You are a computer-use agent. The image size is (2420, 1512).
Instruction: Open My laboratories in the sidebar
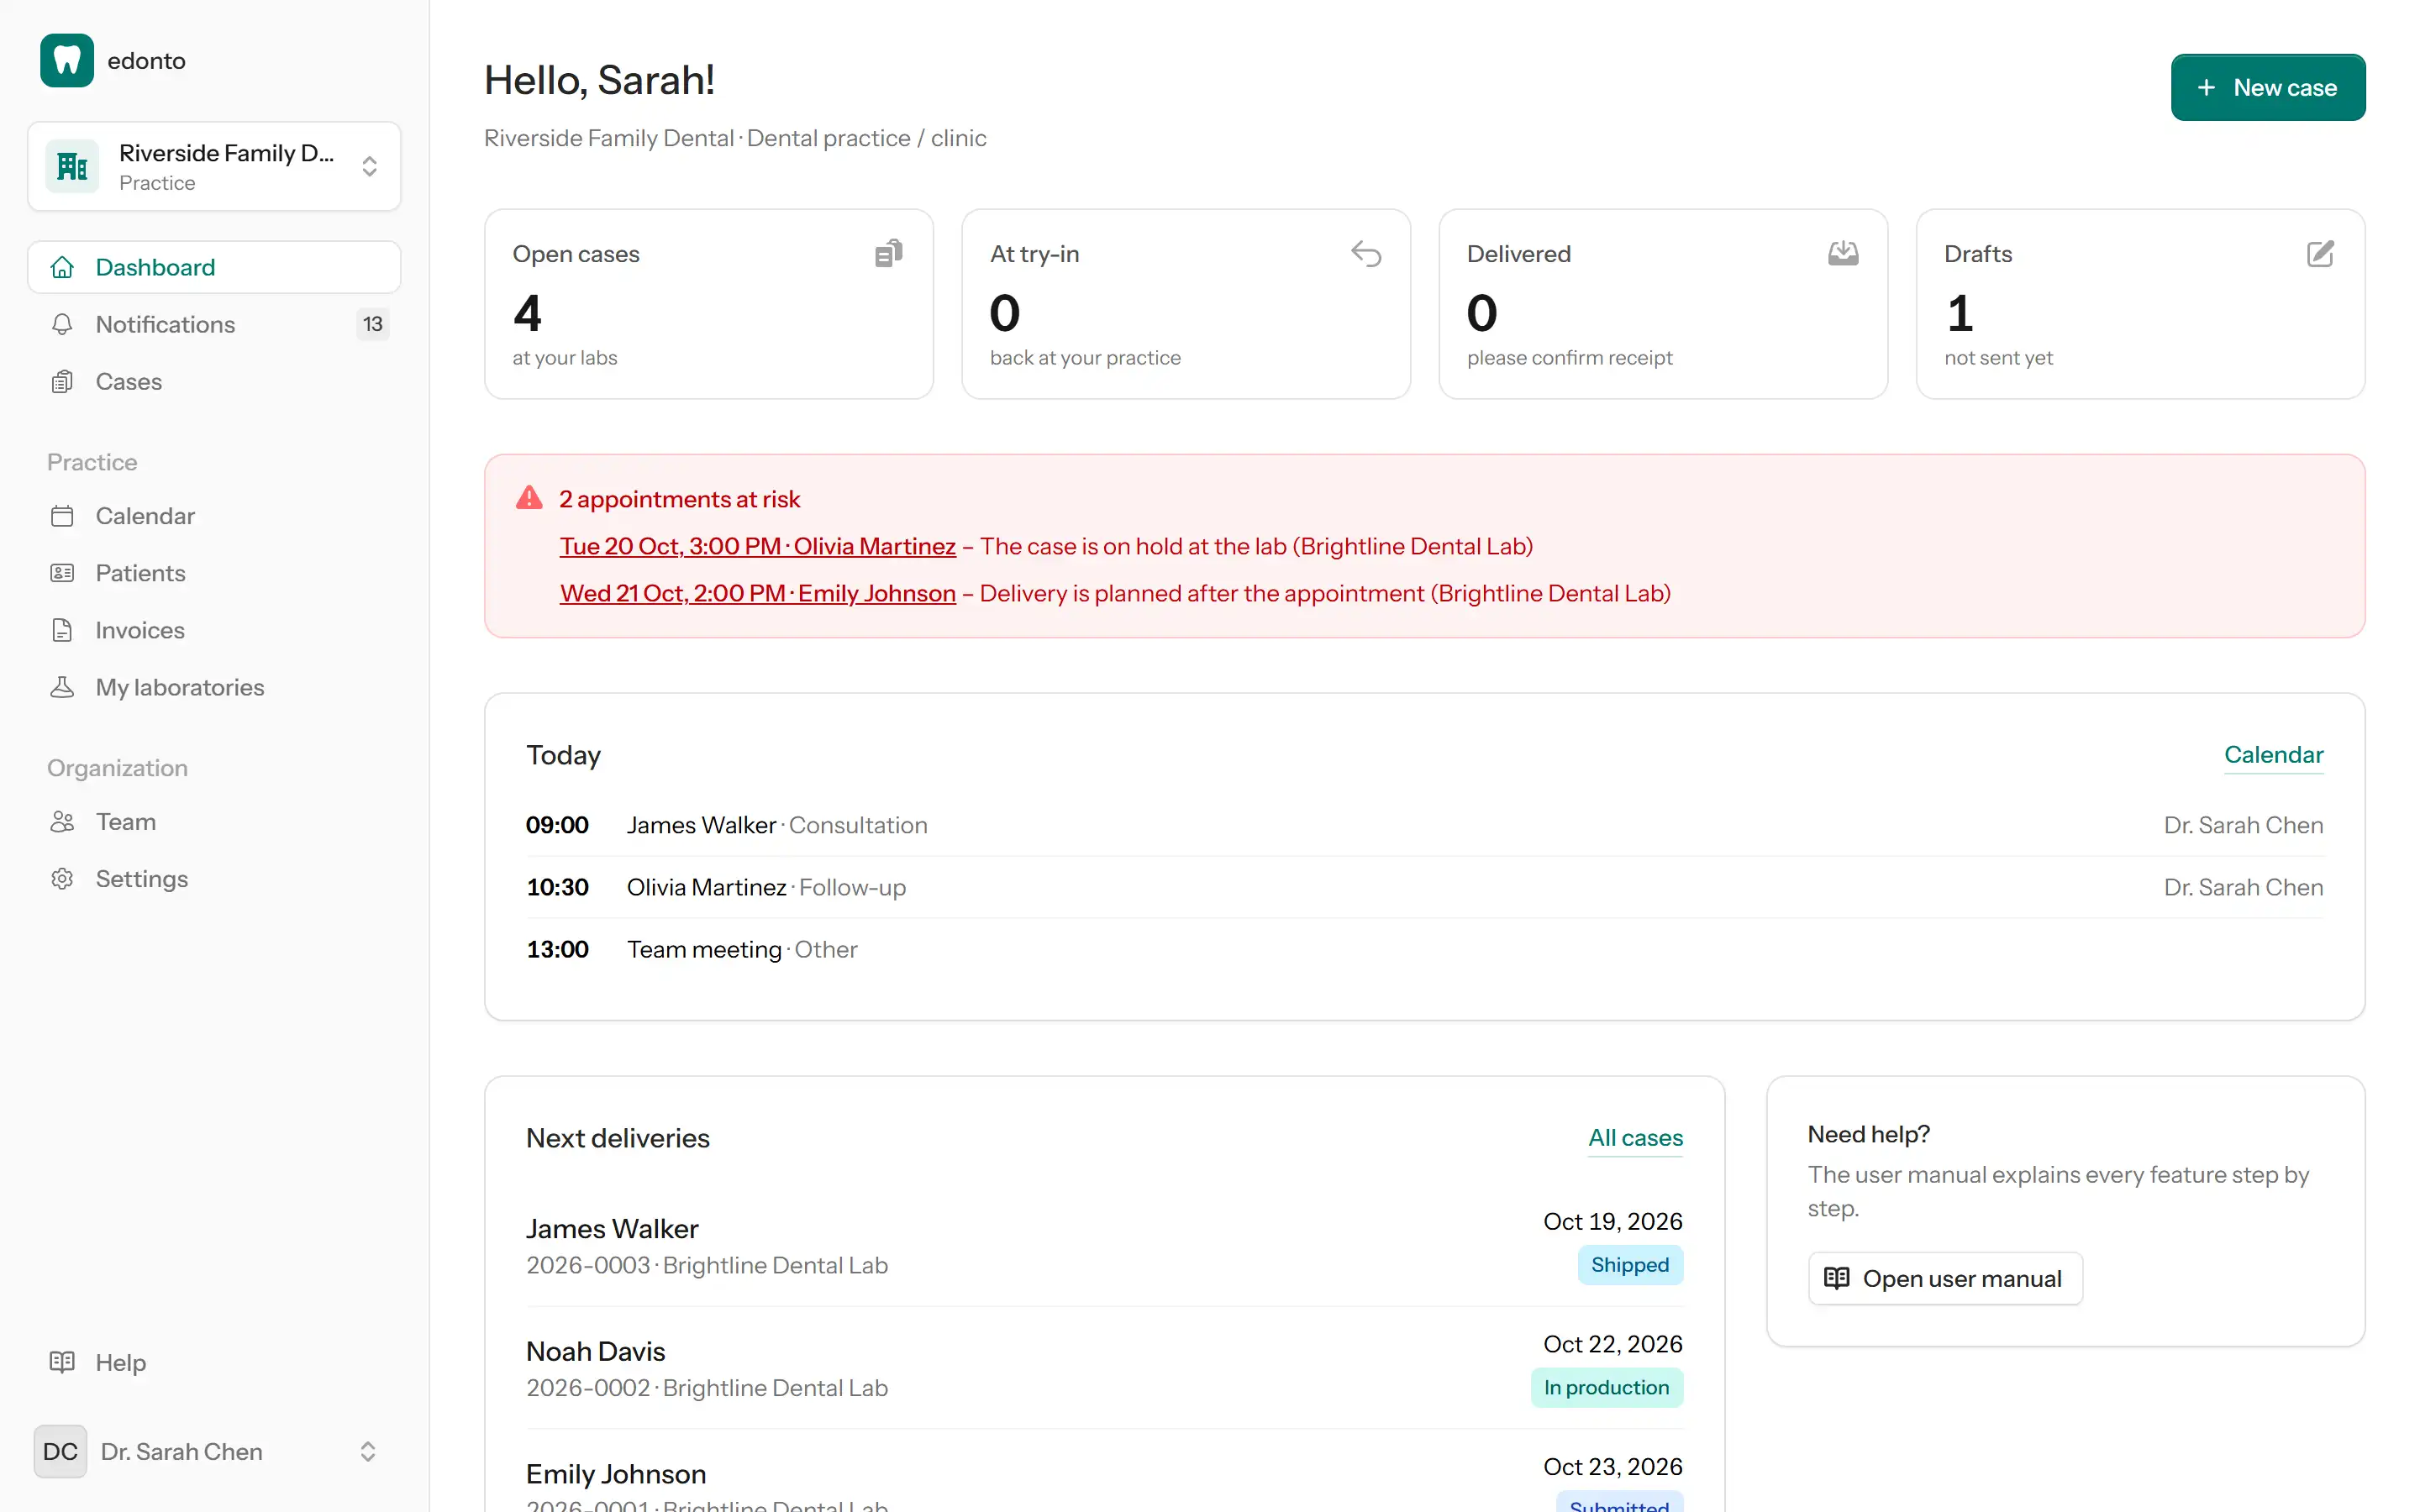point(214,687)
